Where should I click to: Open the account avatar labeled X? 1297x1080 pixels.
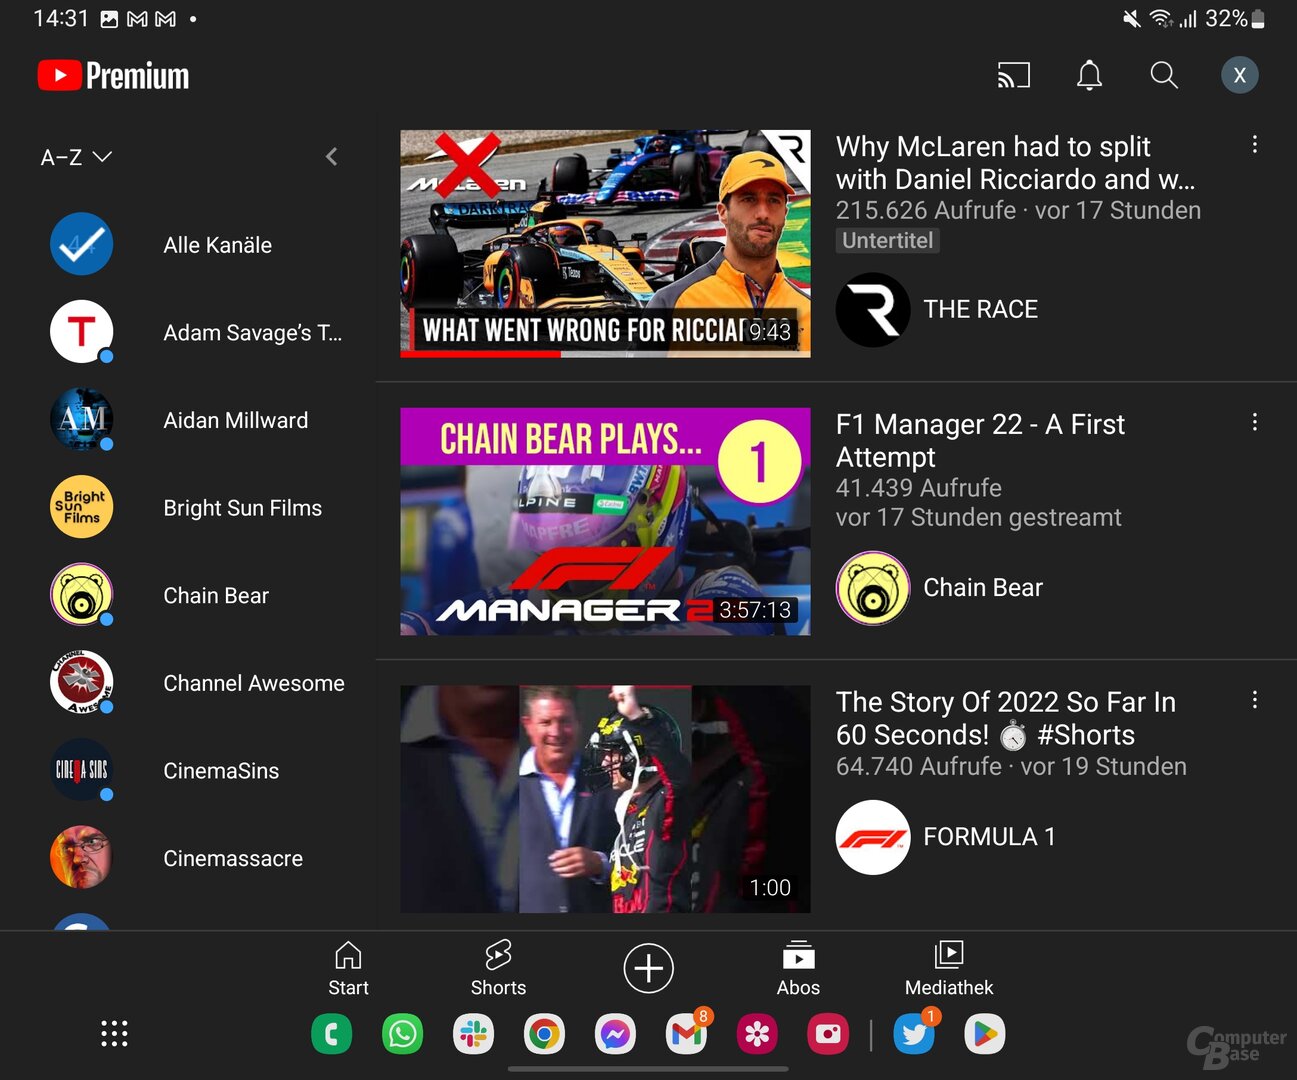click(x=1240, y=75)
